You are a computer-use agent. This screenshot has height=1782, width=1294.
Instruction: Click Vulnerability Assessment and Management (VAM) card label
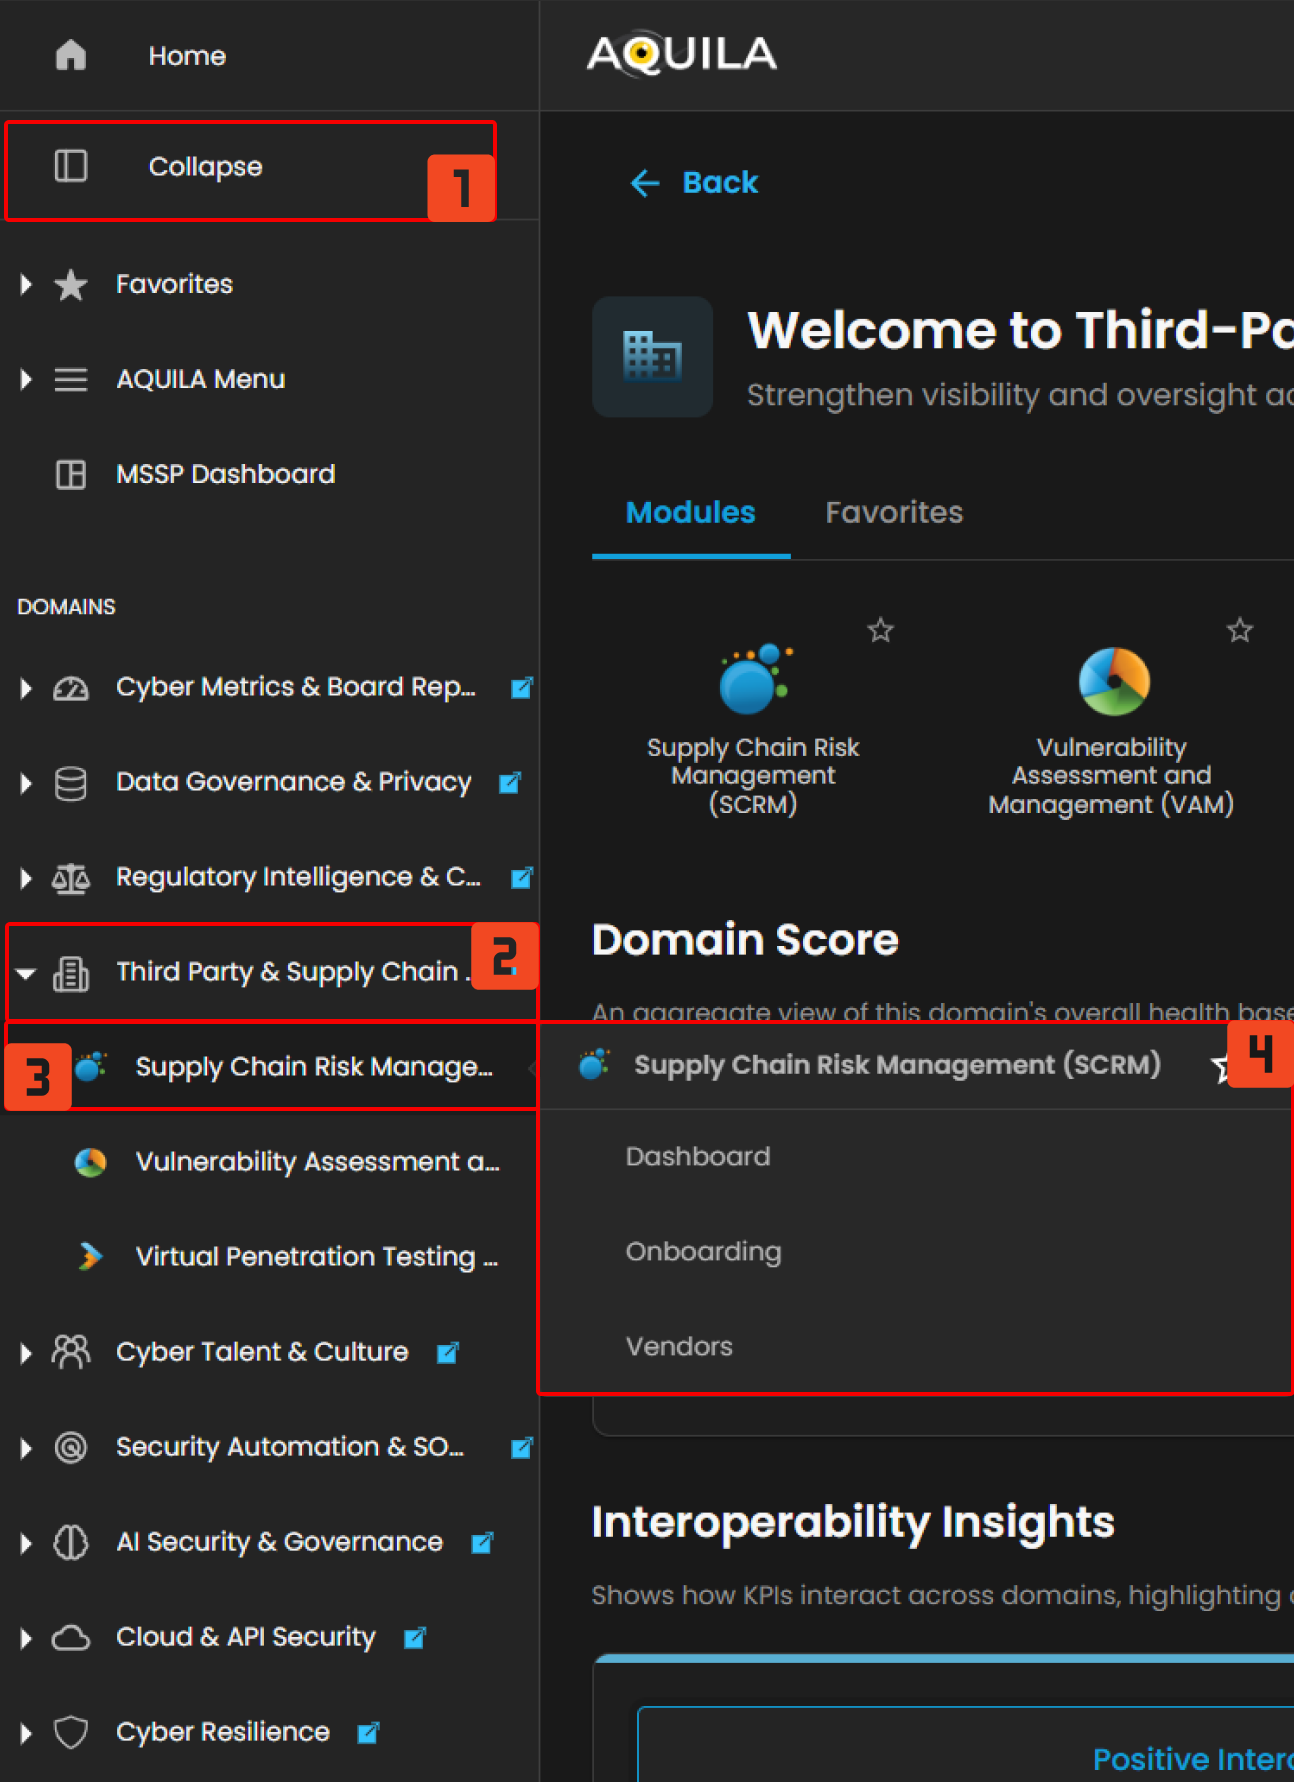(x=1111, y=776)
